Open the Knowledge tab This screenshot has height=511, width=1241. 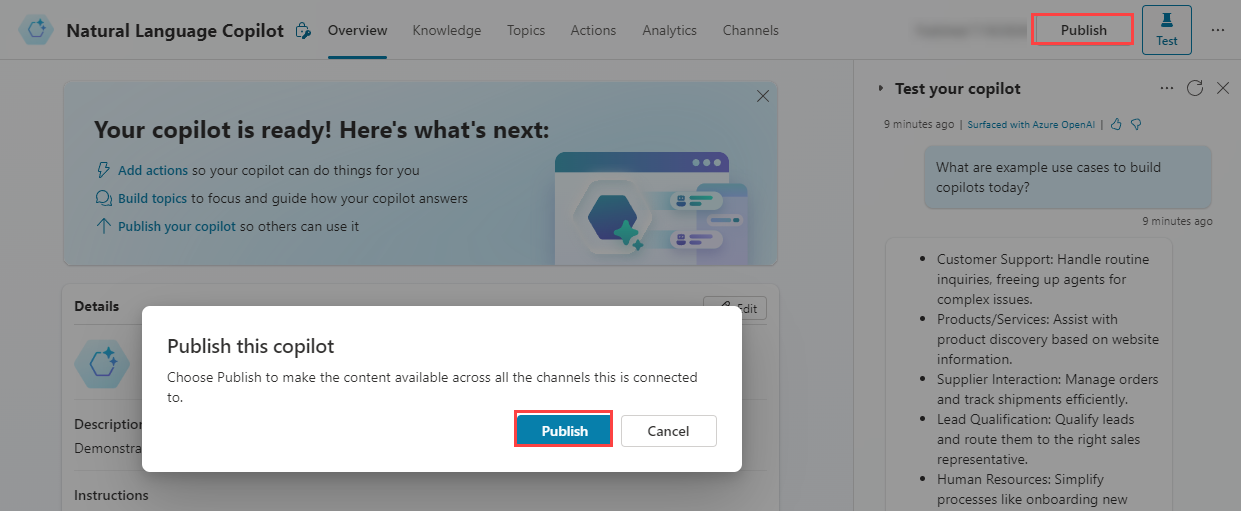point(447,30)
